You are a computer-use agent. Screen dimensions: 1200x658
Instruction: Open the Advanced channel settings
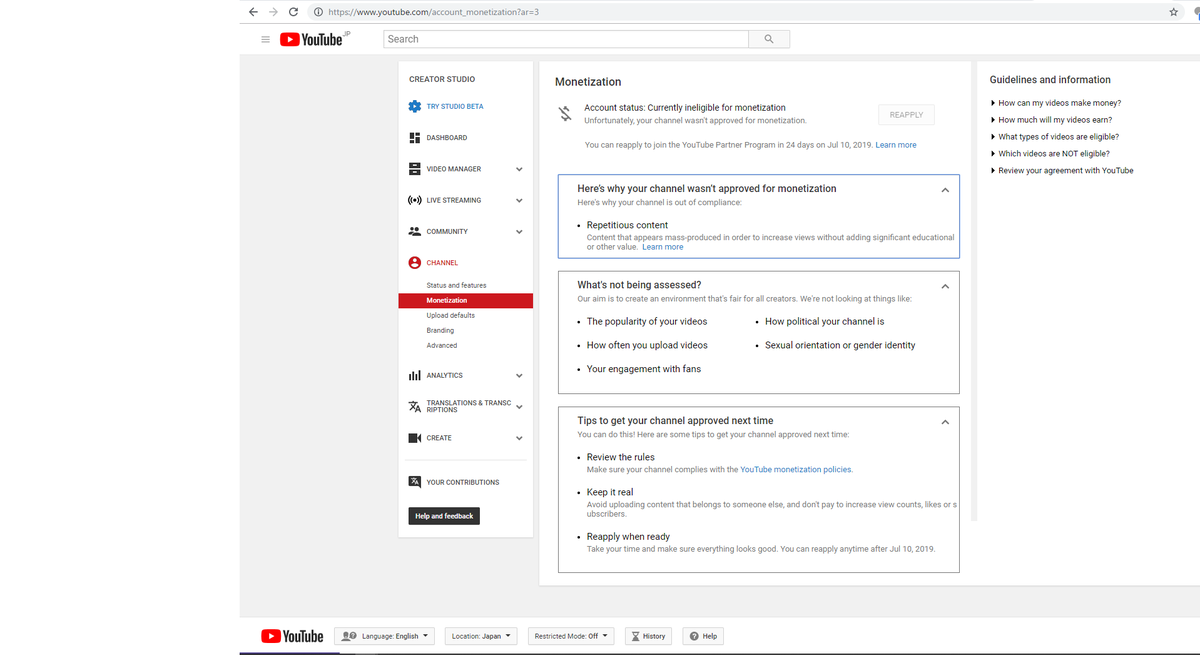click(x=441, y=345)
